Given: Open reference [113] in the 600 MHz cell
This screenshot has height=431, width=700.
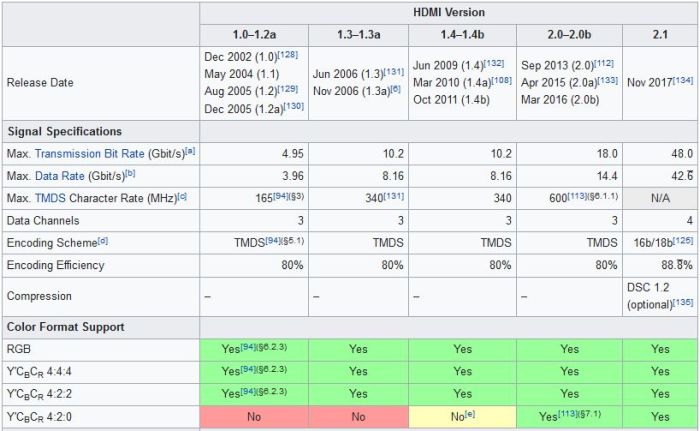Looking at the screenshot, I should click(584, 196).
